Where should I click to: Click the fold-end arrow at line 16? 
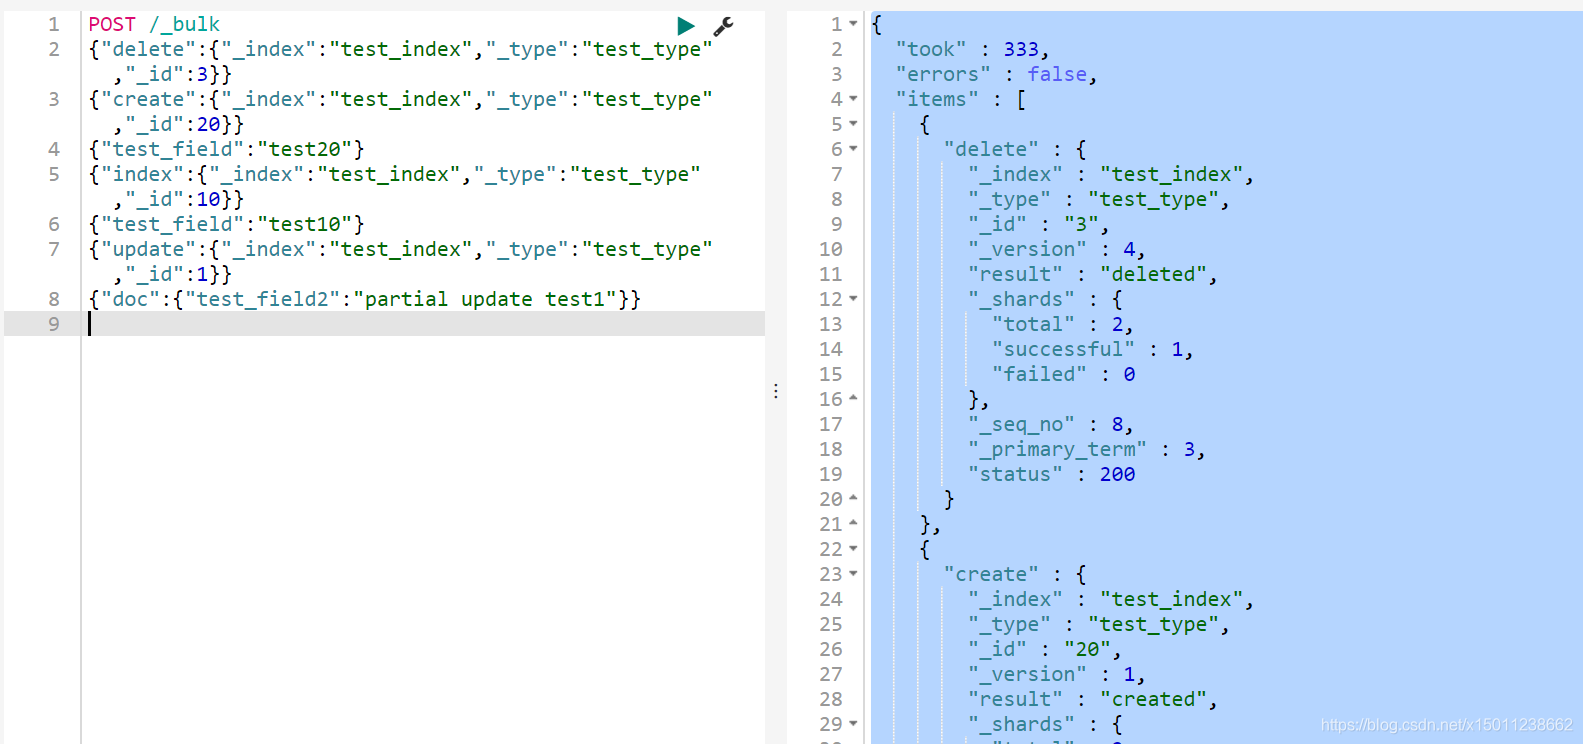point(853,399)
